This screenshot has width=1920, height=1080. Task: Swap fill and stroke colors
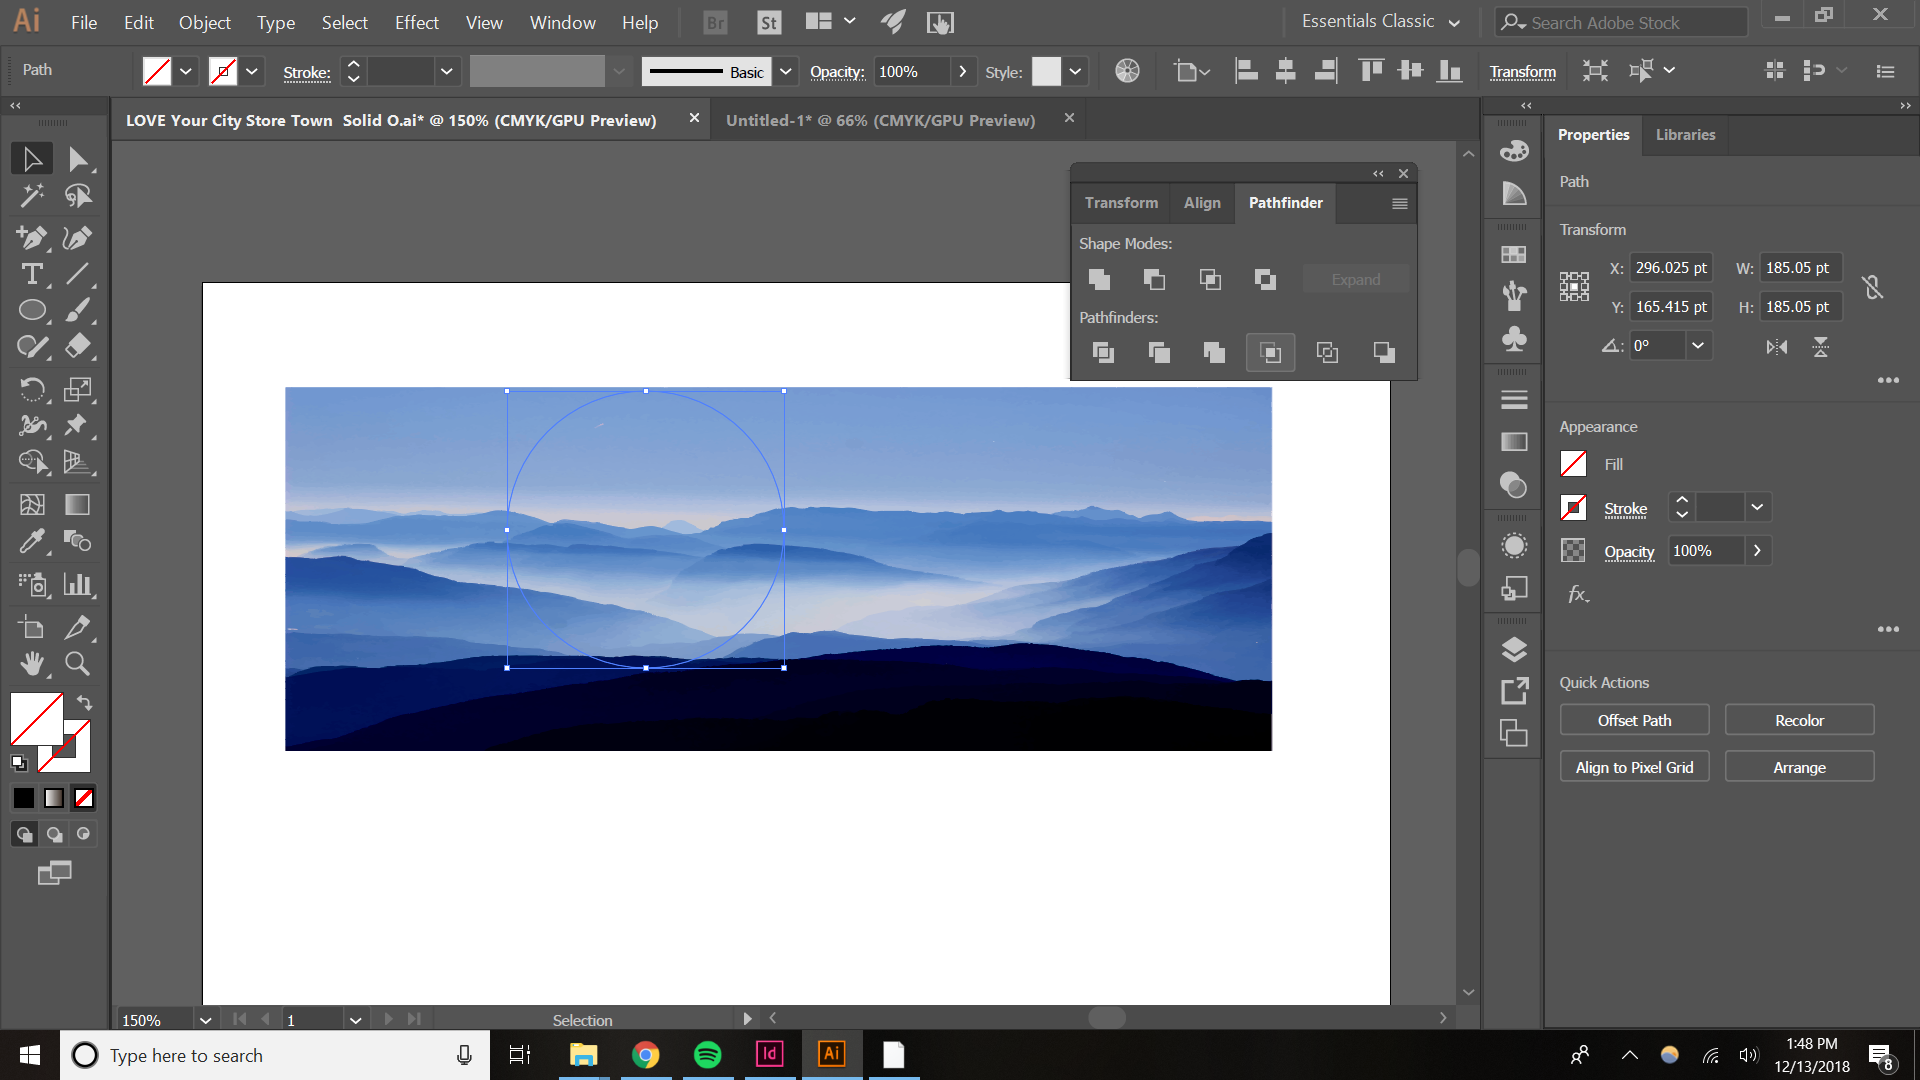point(85,703)
